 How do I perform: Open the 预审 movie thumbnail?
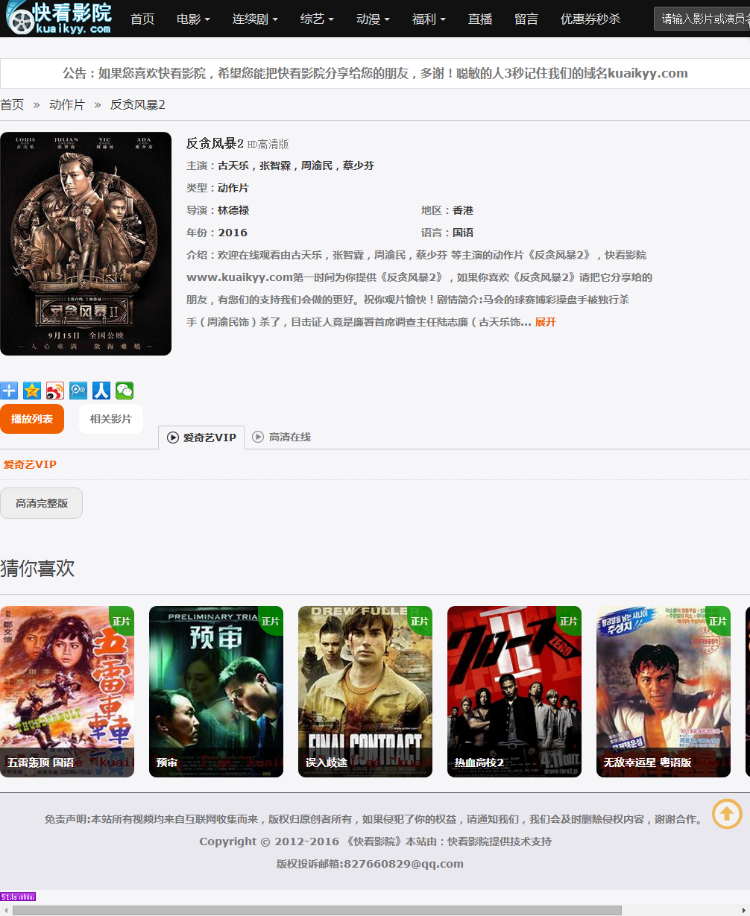point(216,692)
